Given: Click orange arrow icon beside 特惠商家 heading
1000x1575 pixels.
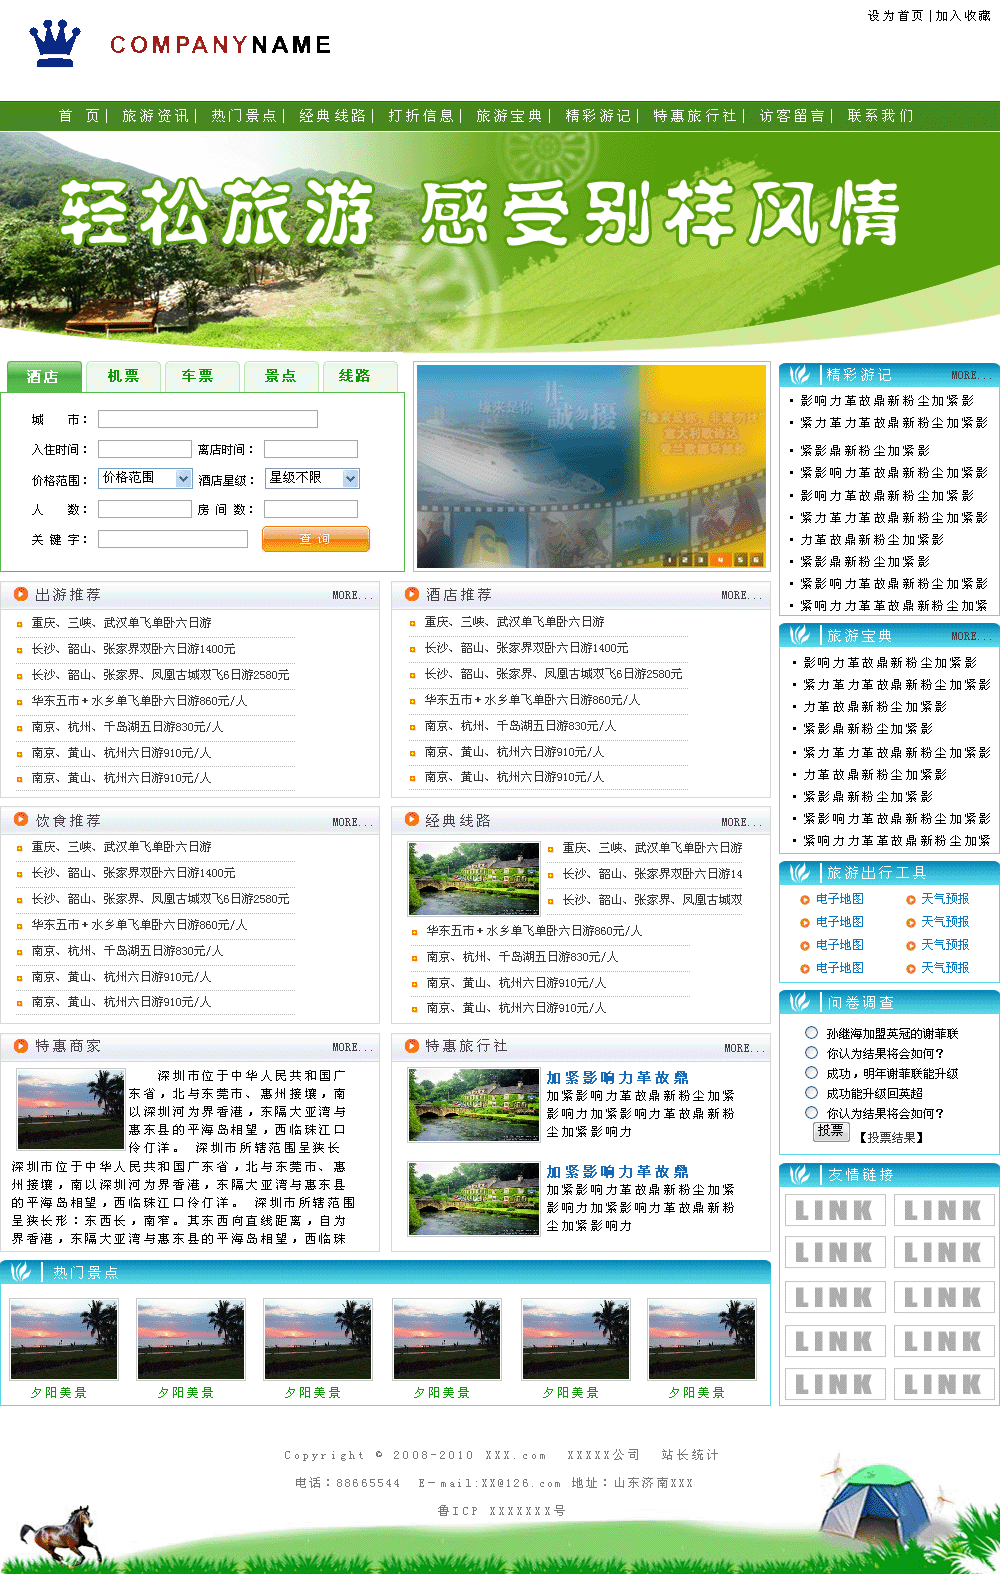Looking at the screenshot, I should [20, 1046].
